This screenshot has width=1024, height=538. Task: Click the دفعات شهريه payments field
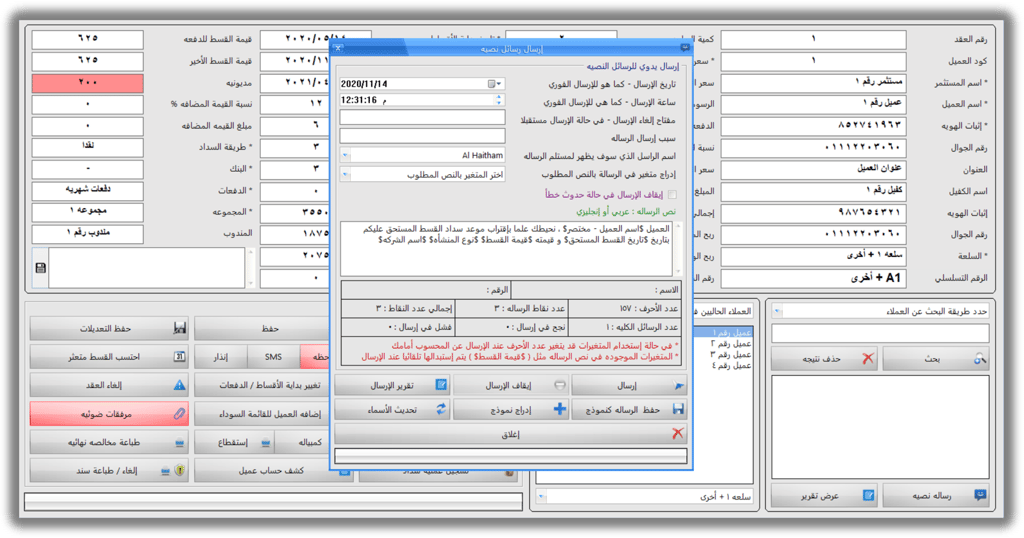coord(88,190)
